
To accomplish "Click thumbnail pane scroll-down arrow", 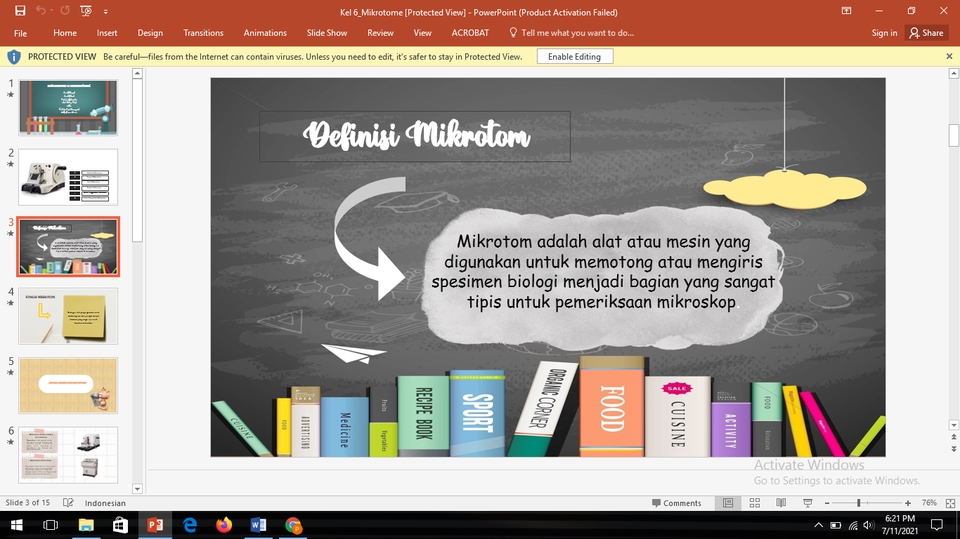I will (x=137, y=489).
